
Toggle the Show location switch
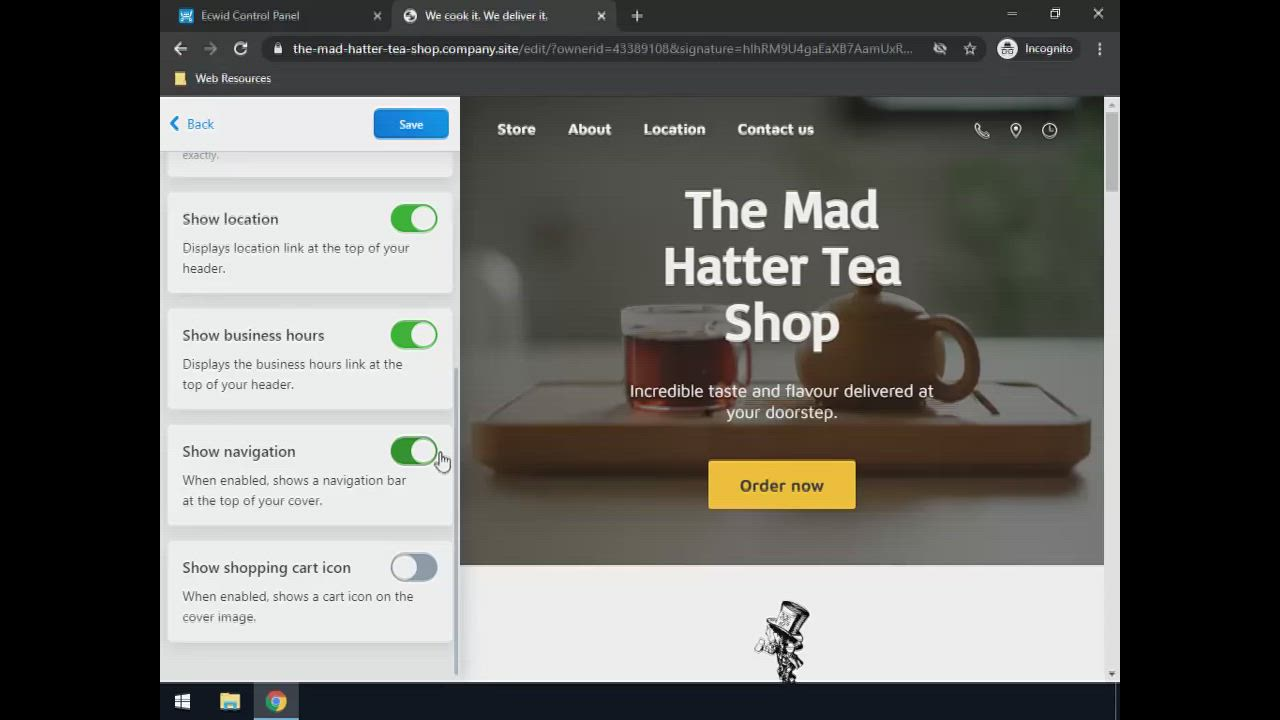coord(414,219)
